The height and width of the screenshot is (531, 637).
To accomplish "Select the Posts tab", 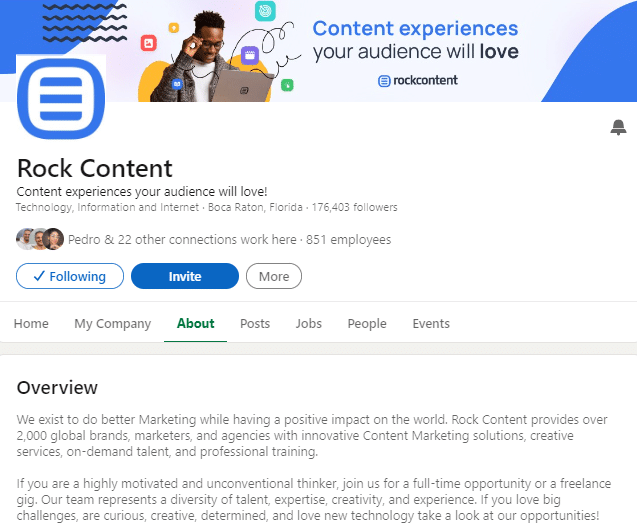I will [x=255, y=323].
